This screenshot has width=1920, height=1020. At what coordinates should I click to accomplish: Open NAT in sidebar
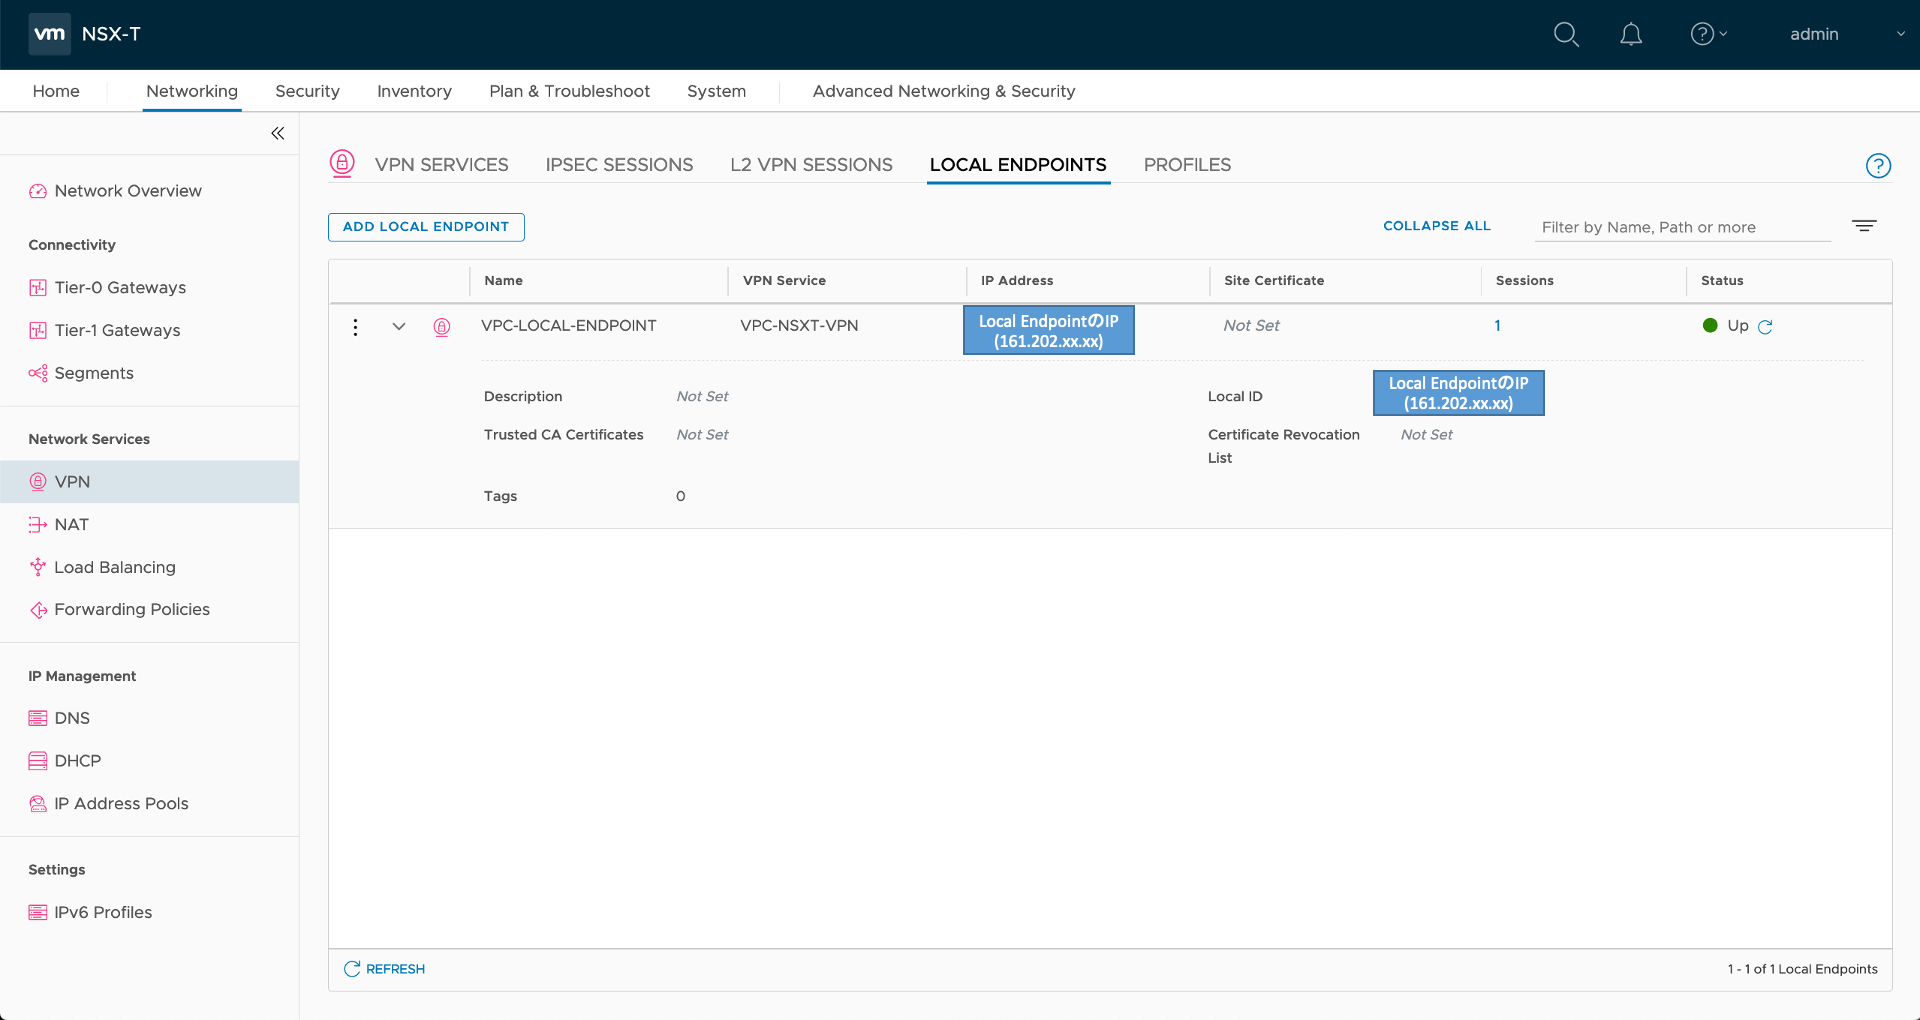[71, 525]
